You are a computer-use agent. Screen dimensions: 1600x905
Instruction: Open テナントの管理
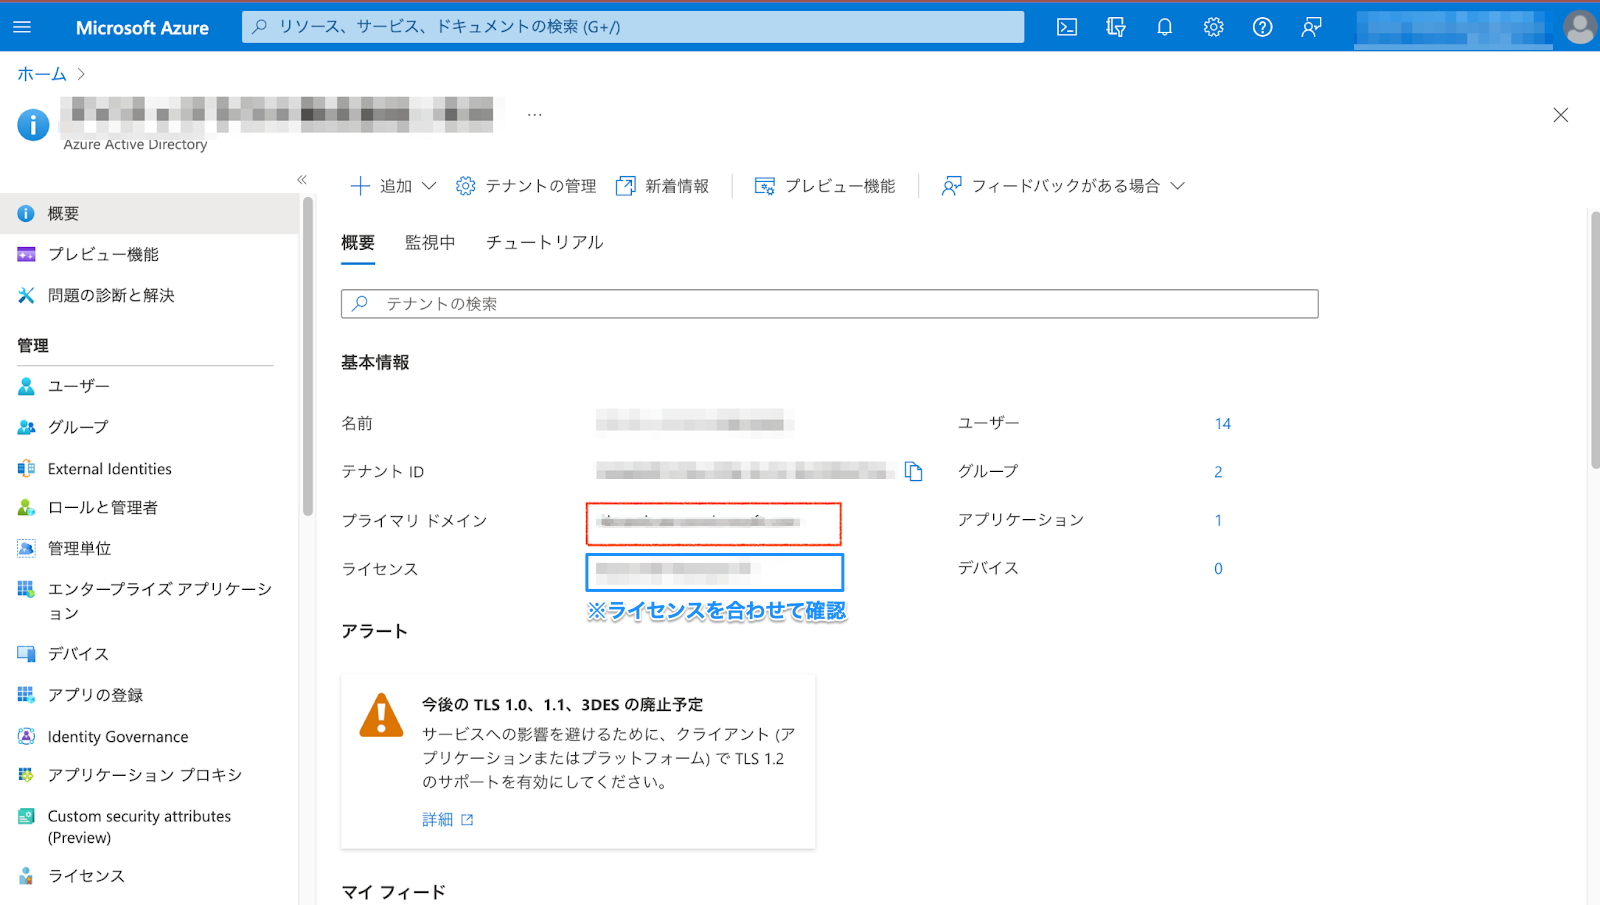coord(526,186)
